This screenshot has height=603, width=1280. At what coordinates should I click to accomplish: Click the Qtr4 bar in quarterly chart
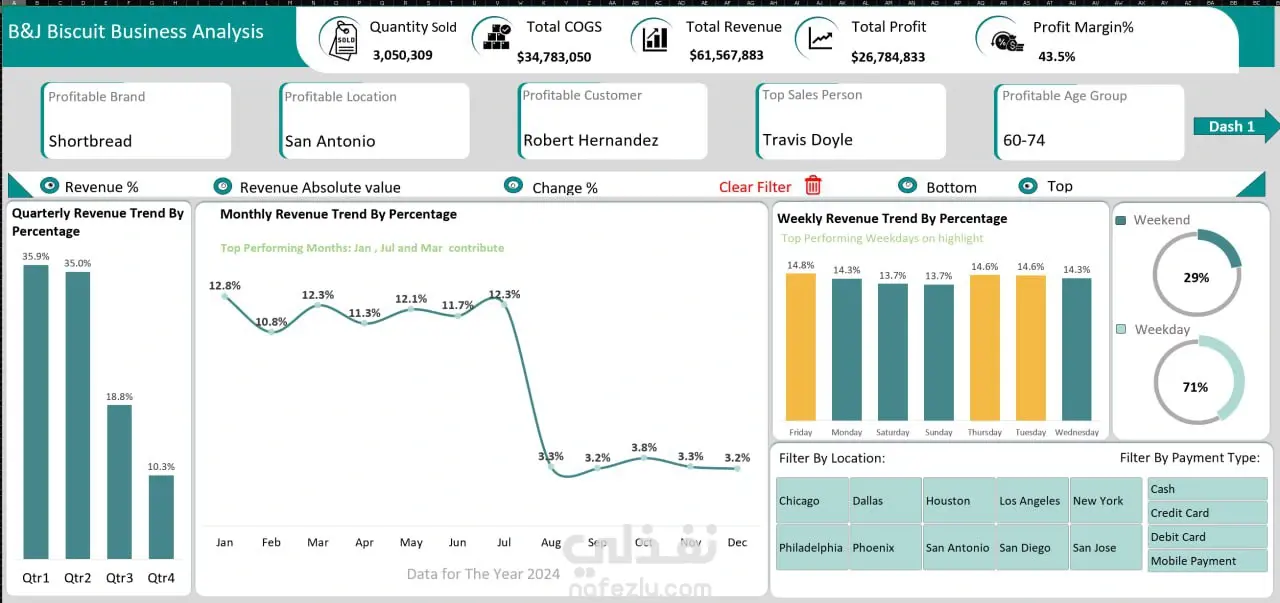pos(161,517)
